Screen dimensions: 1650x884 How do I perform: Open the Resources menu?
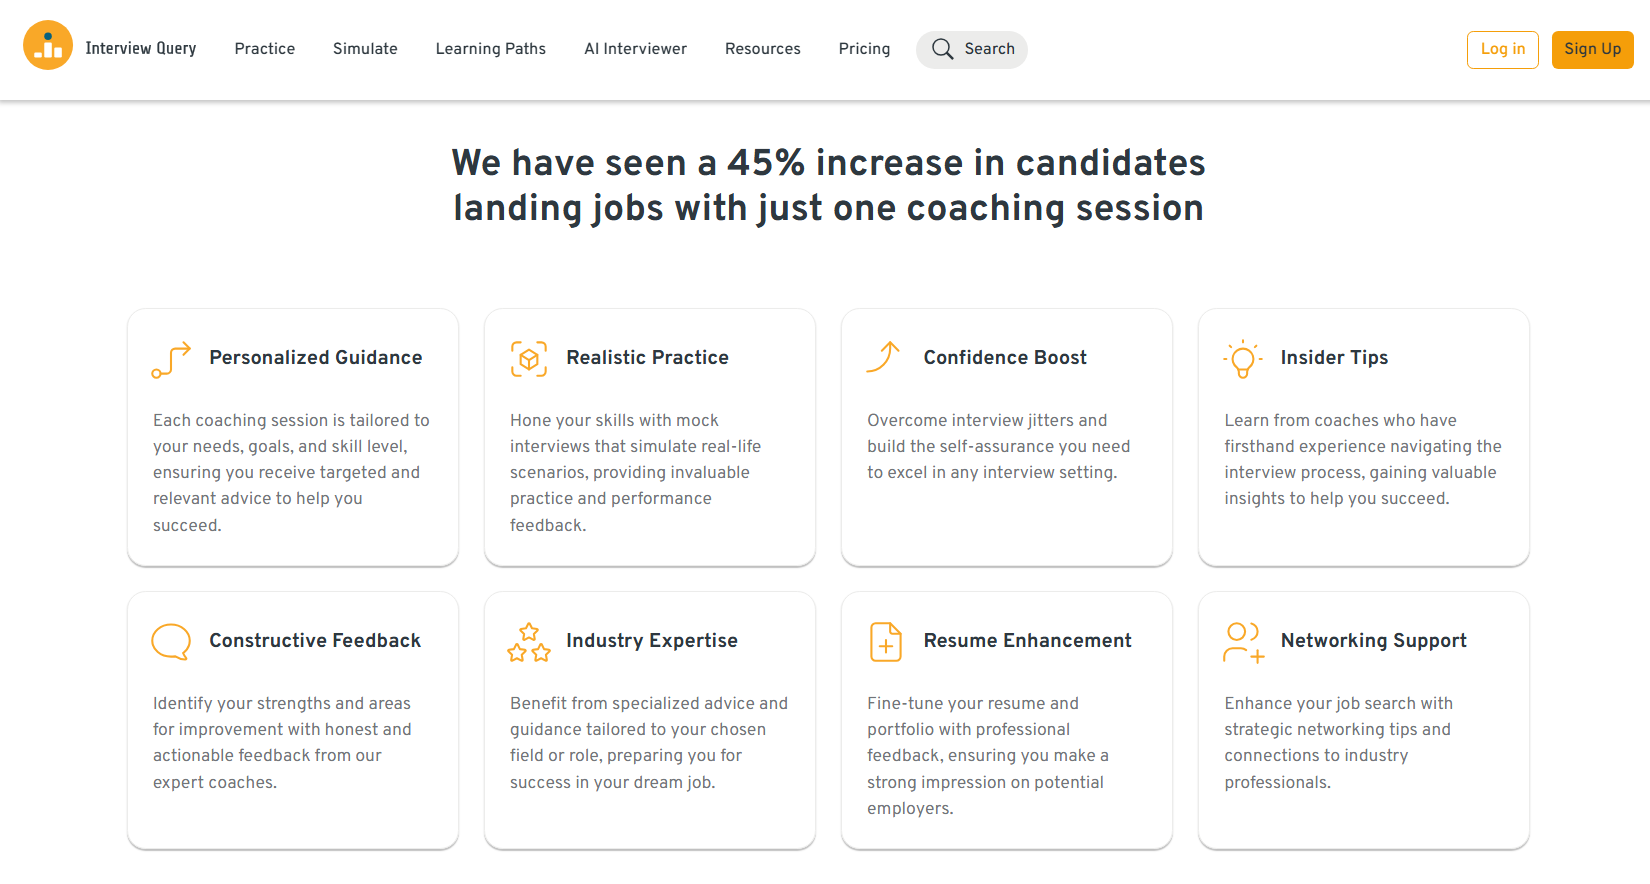[x=762, y=48]
